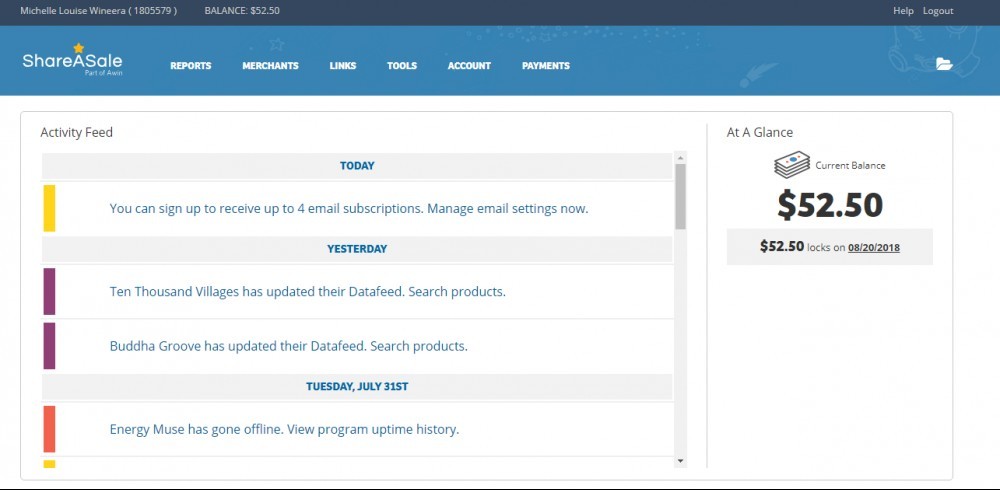The image size is (1000, 490).
Task: Click the ShareASale logo
Action: point(72,61)
